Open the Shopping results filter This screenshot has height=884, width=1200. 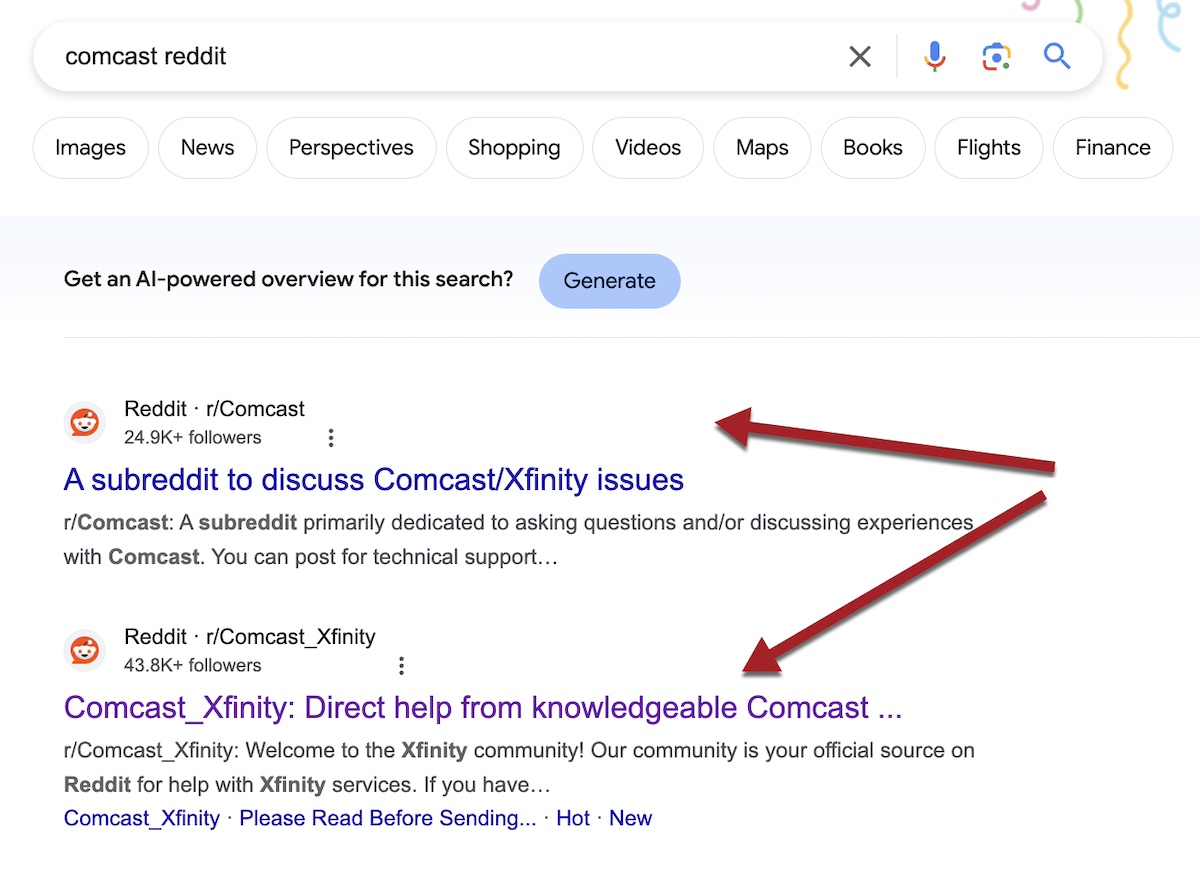[x=514, y=148]
